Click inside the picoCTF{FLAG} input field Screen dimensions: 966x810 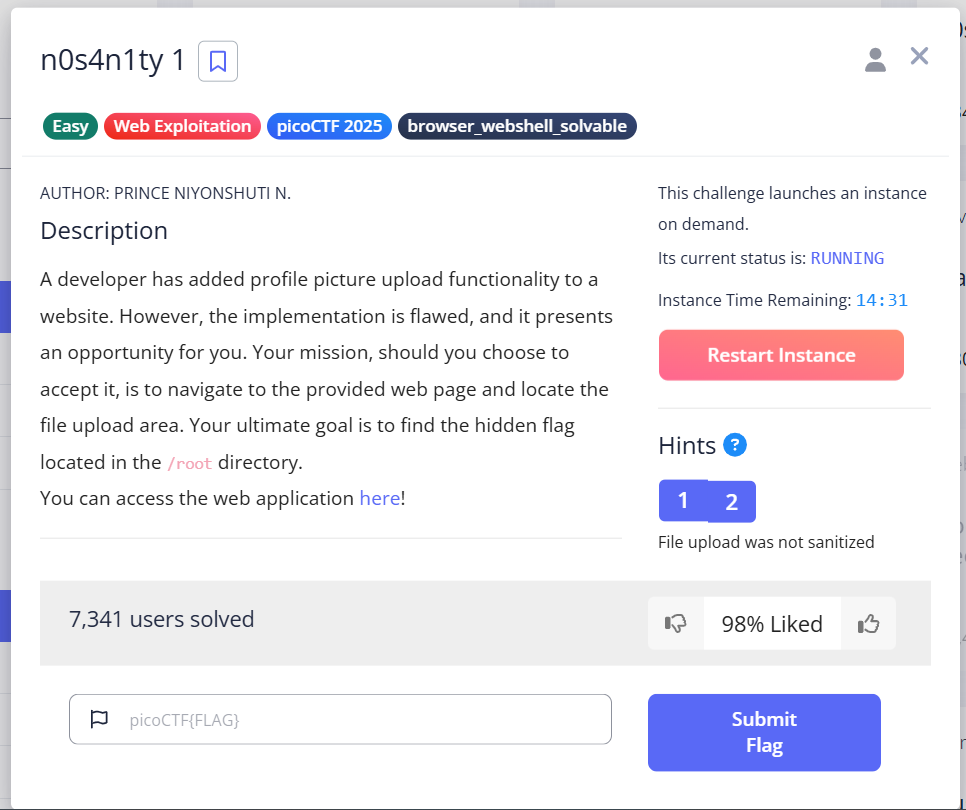click(x=340, y=718)
